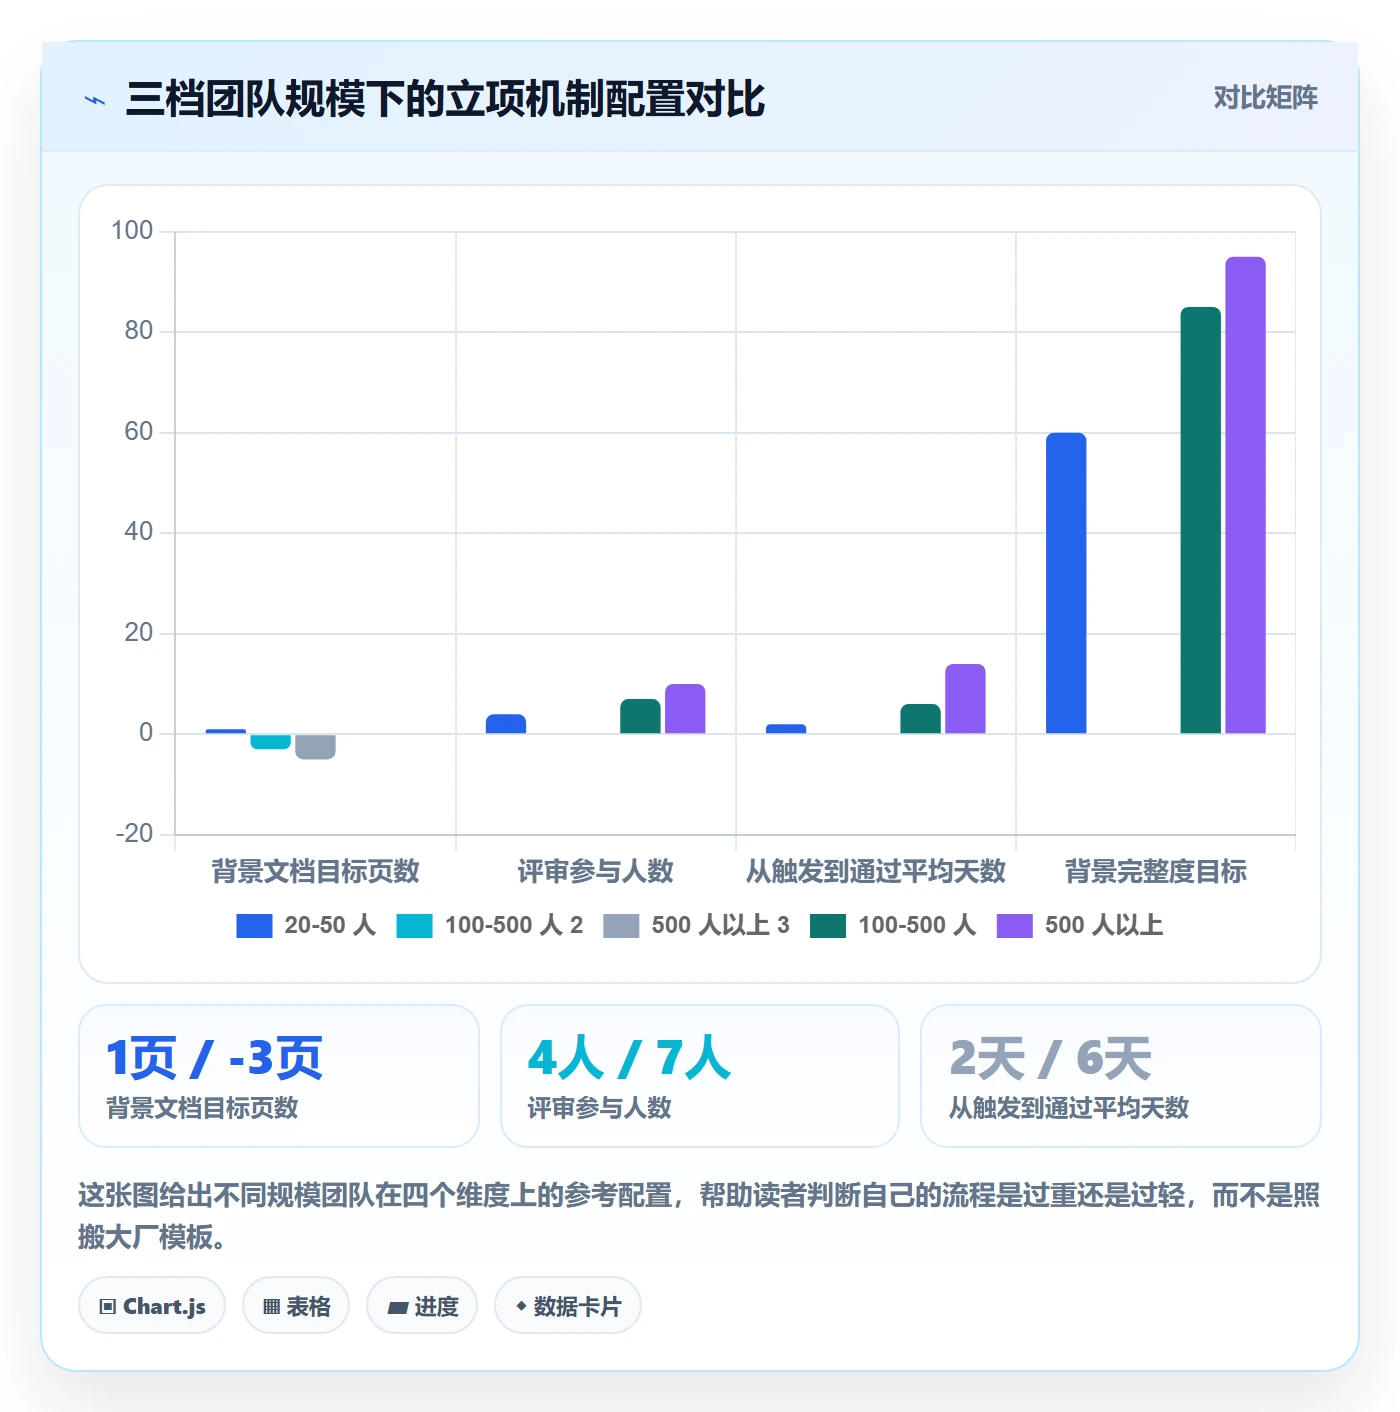The image size is (1400, 1412).
Task: Click the blue bar in 从触发到通过平均天数
Action: [786, 729]
